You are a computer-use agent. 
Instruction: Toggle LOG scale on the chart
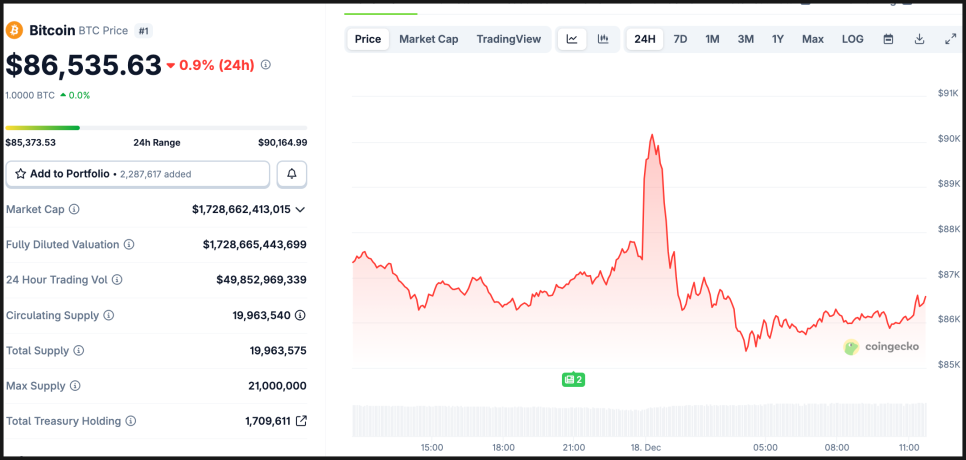pos(852,39)
